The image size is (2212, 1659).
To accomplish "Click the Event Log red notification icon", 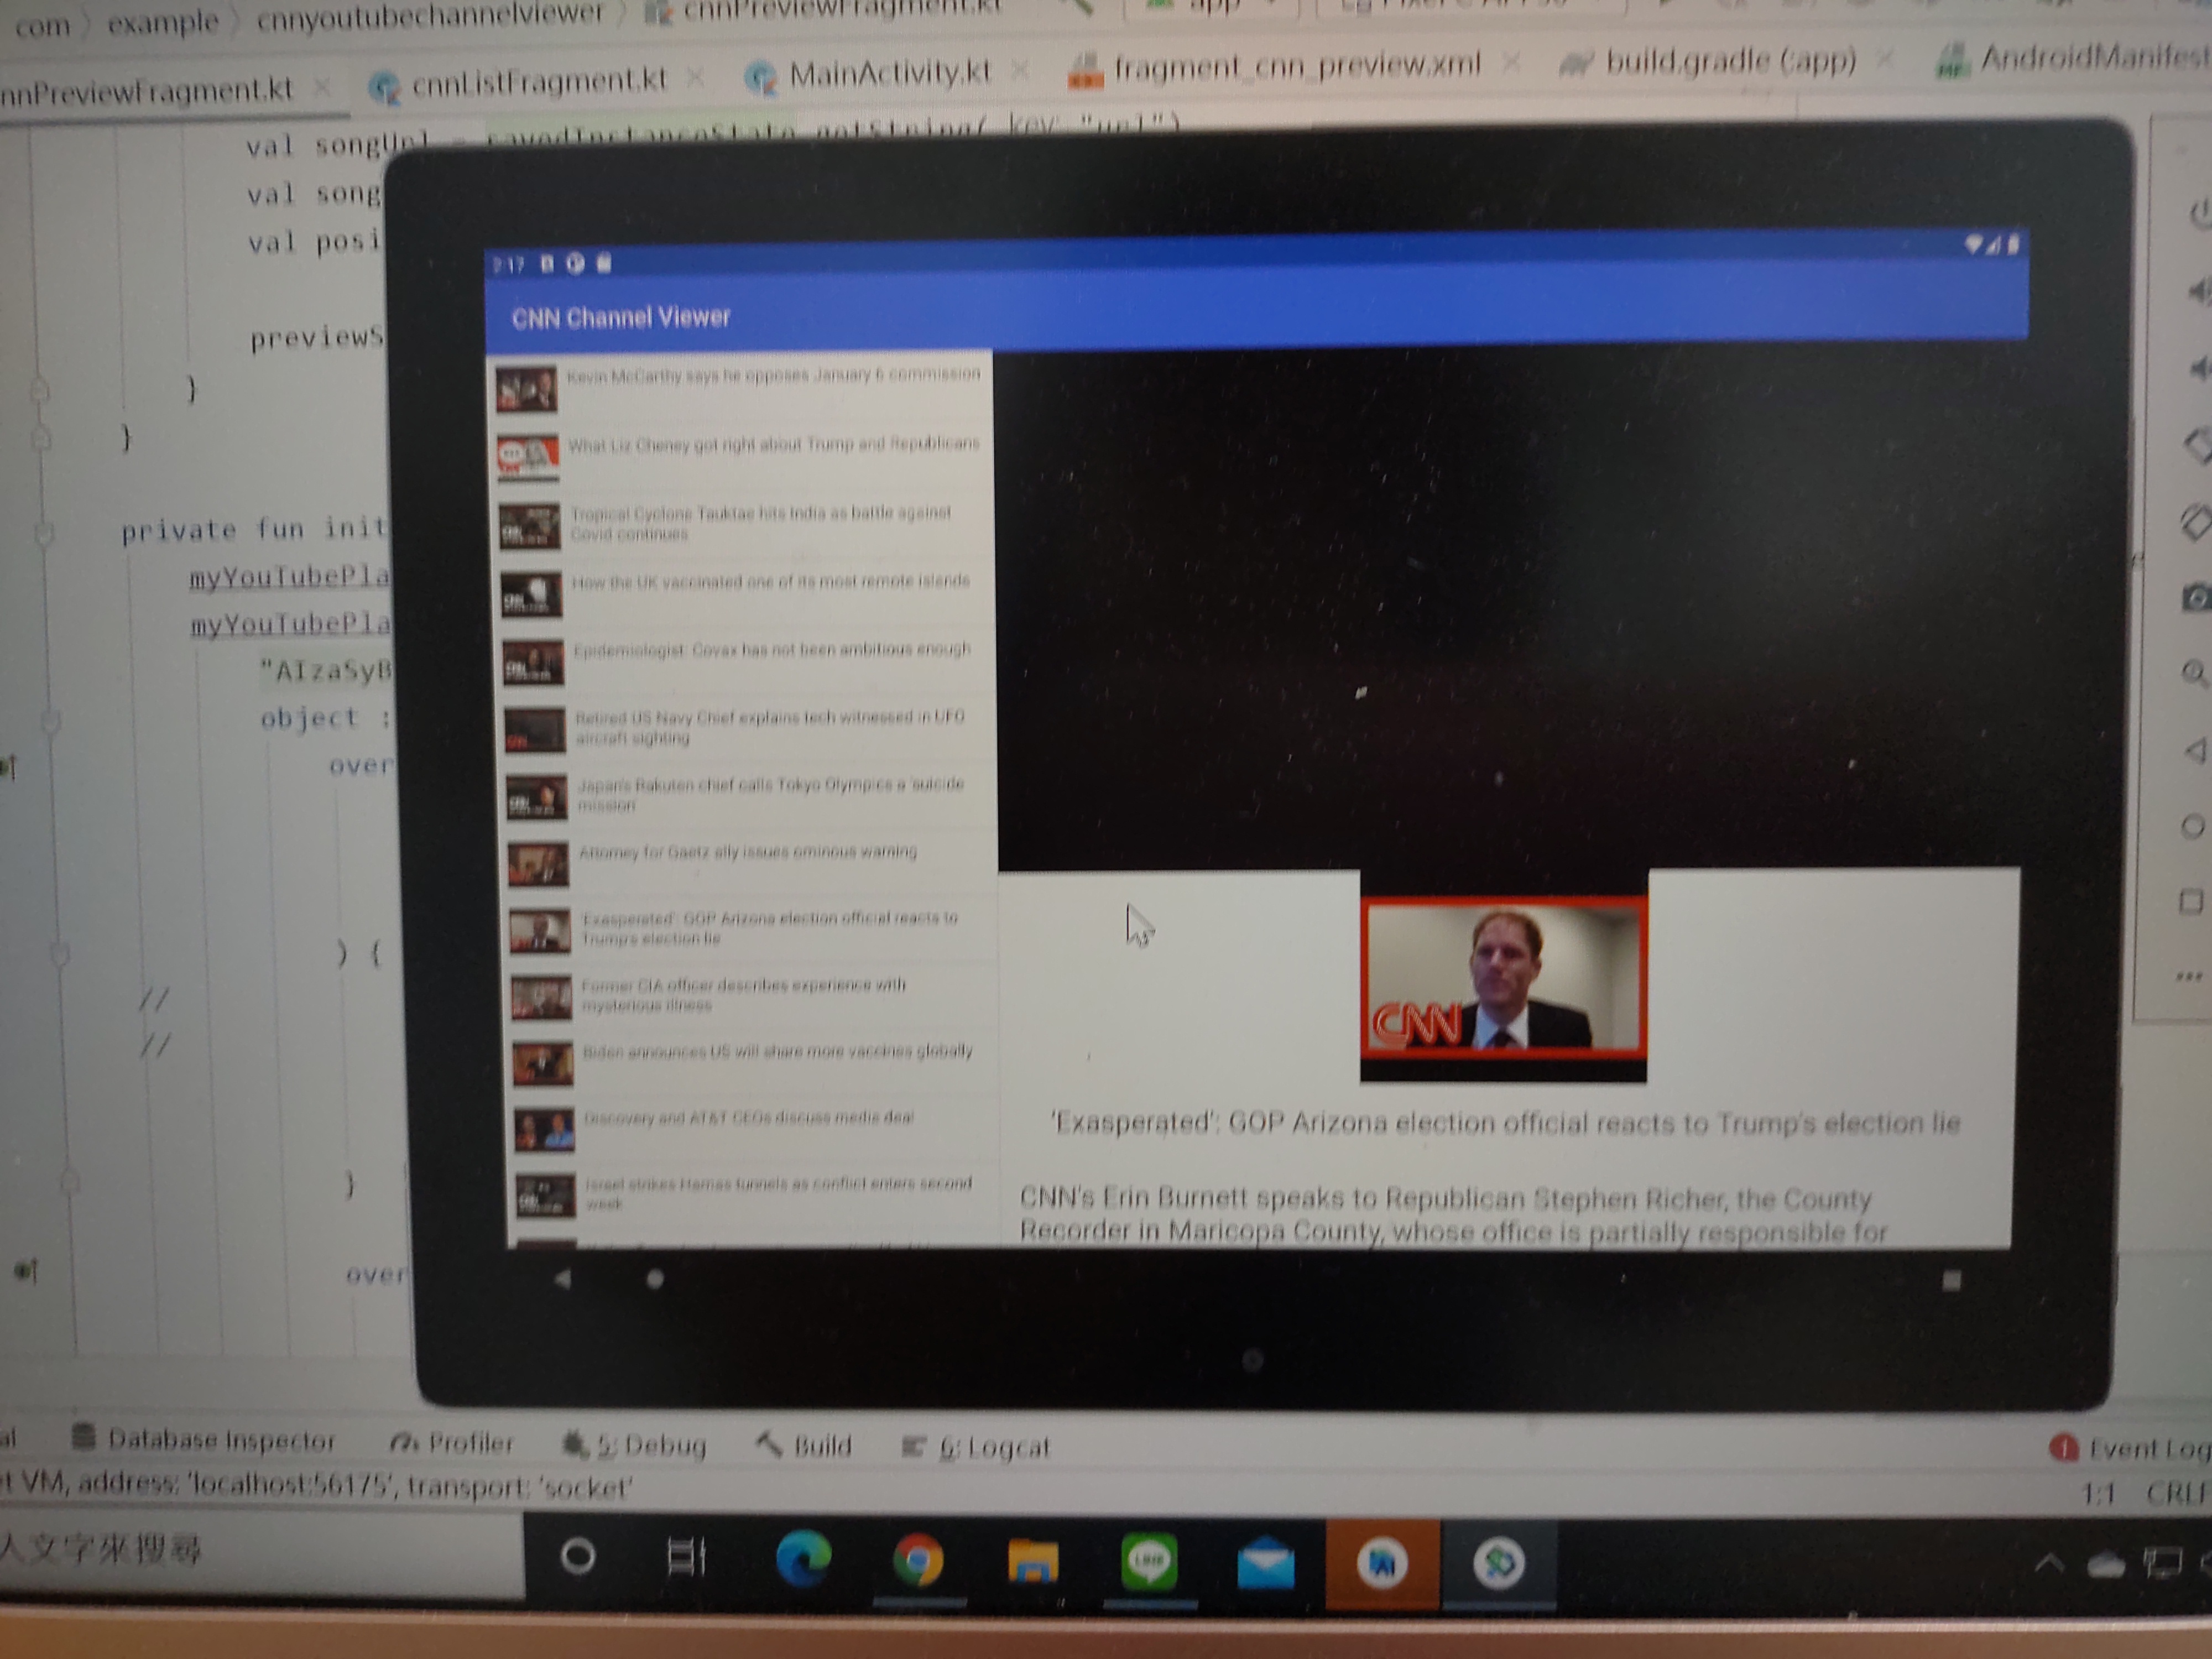I will click(x=2063, y=1447).
